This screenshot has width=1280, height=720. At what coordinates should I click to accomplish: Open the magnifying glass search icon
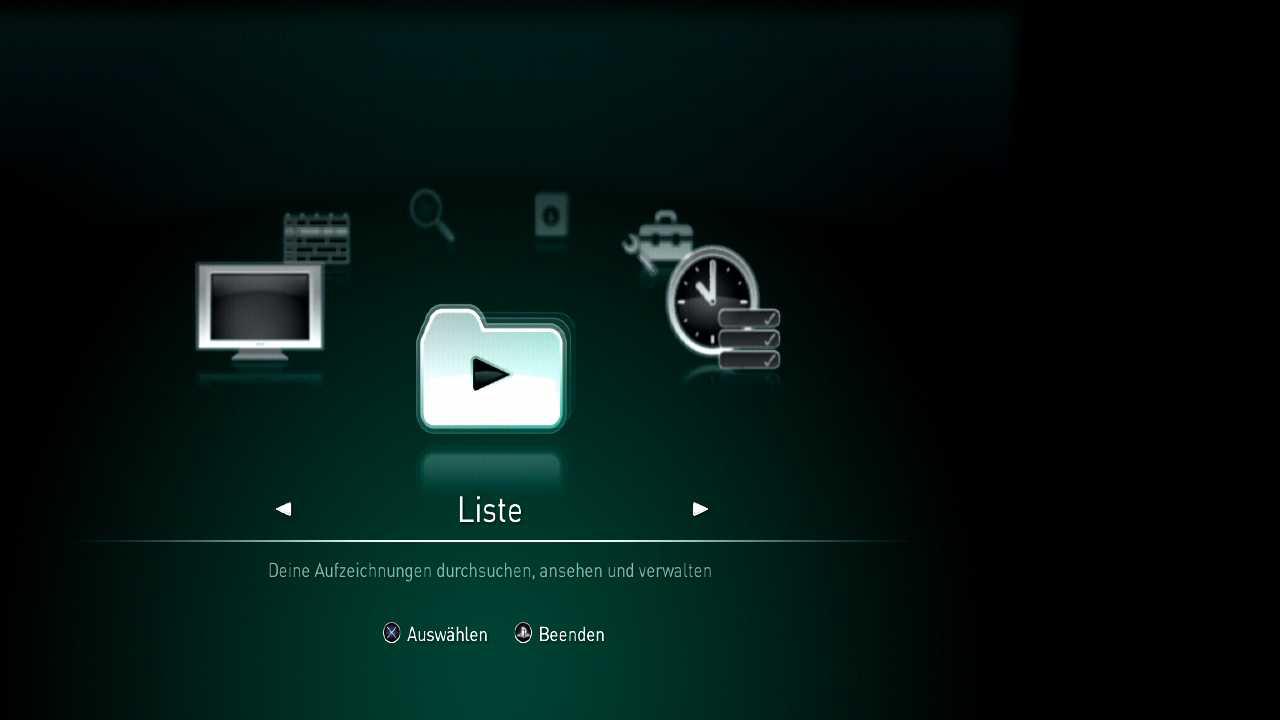tap(432, 215)
